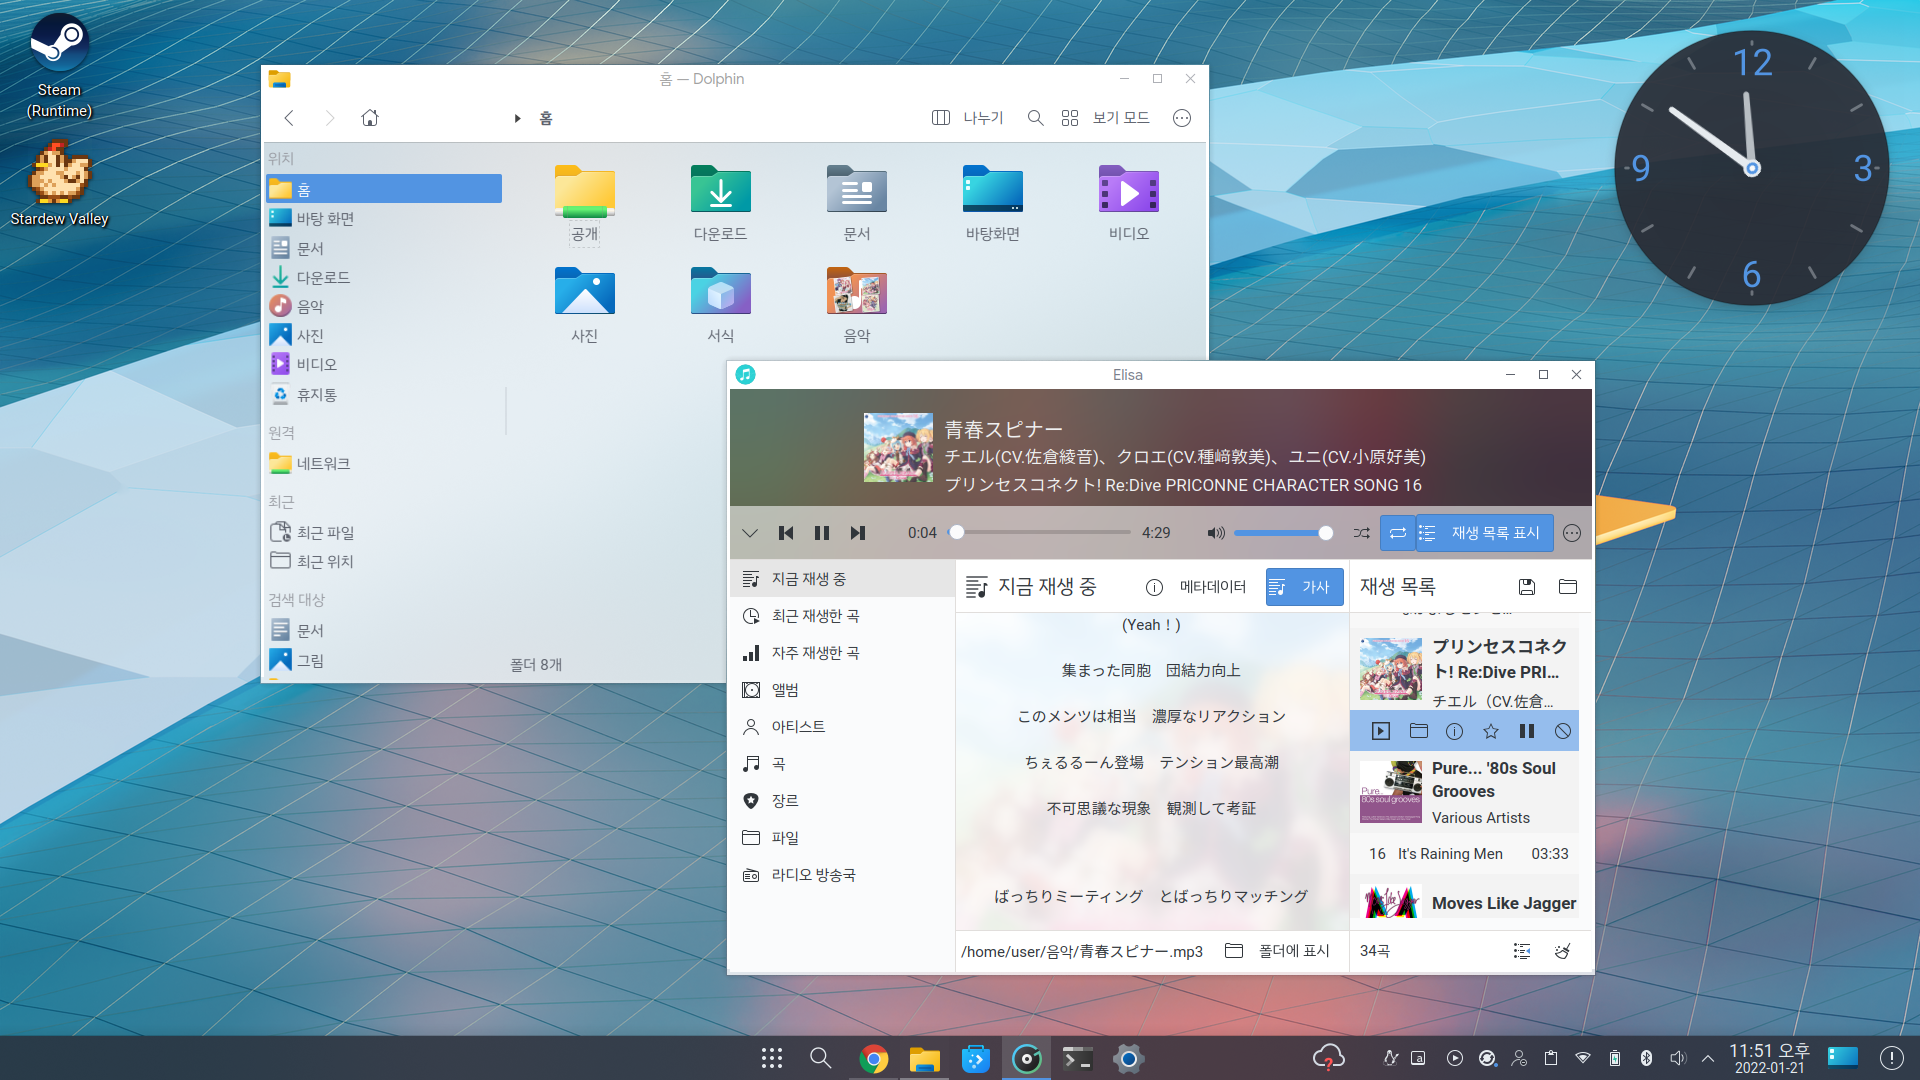Switch to 메타데이터 view
Screen dimensions: 1920x1080
pos(1197,587)
